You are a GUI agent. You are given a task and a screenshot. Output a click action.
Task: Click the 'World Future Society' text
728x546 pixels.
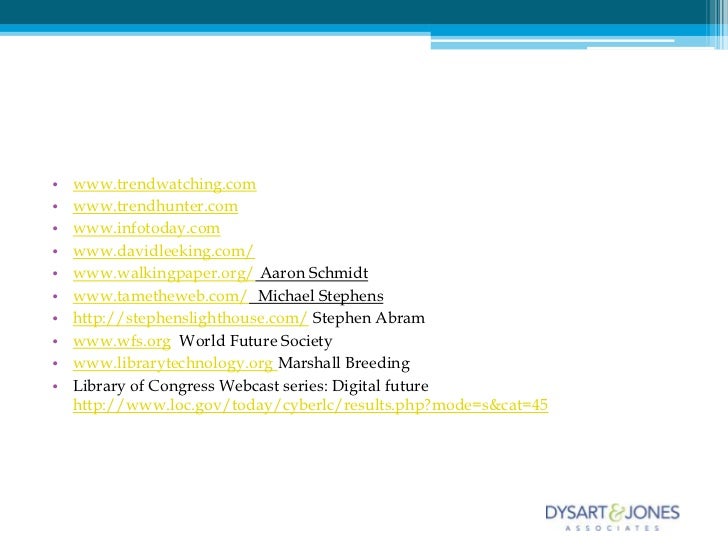pos(256,341)
